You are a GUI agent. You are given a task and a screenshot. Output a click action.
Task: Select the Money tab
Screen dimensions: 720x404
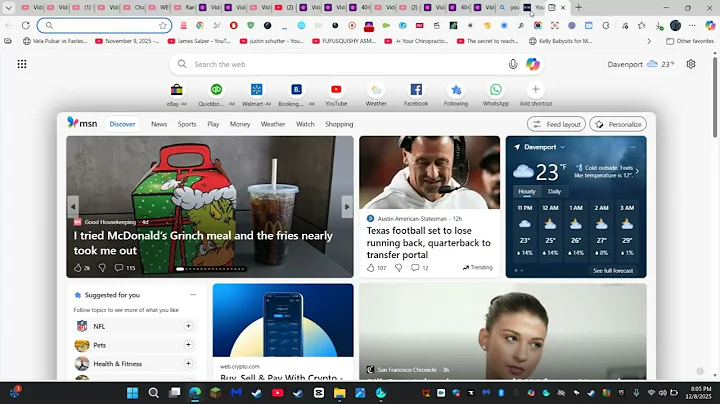[240, 124]
